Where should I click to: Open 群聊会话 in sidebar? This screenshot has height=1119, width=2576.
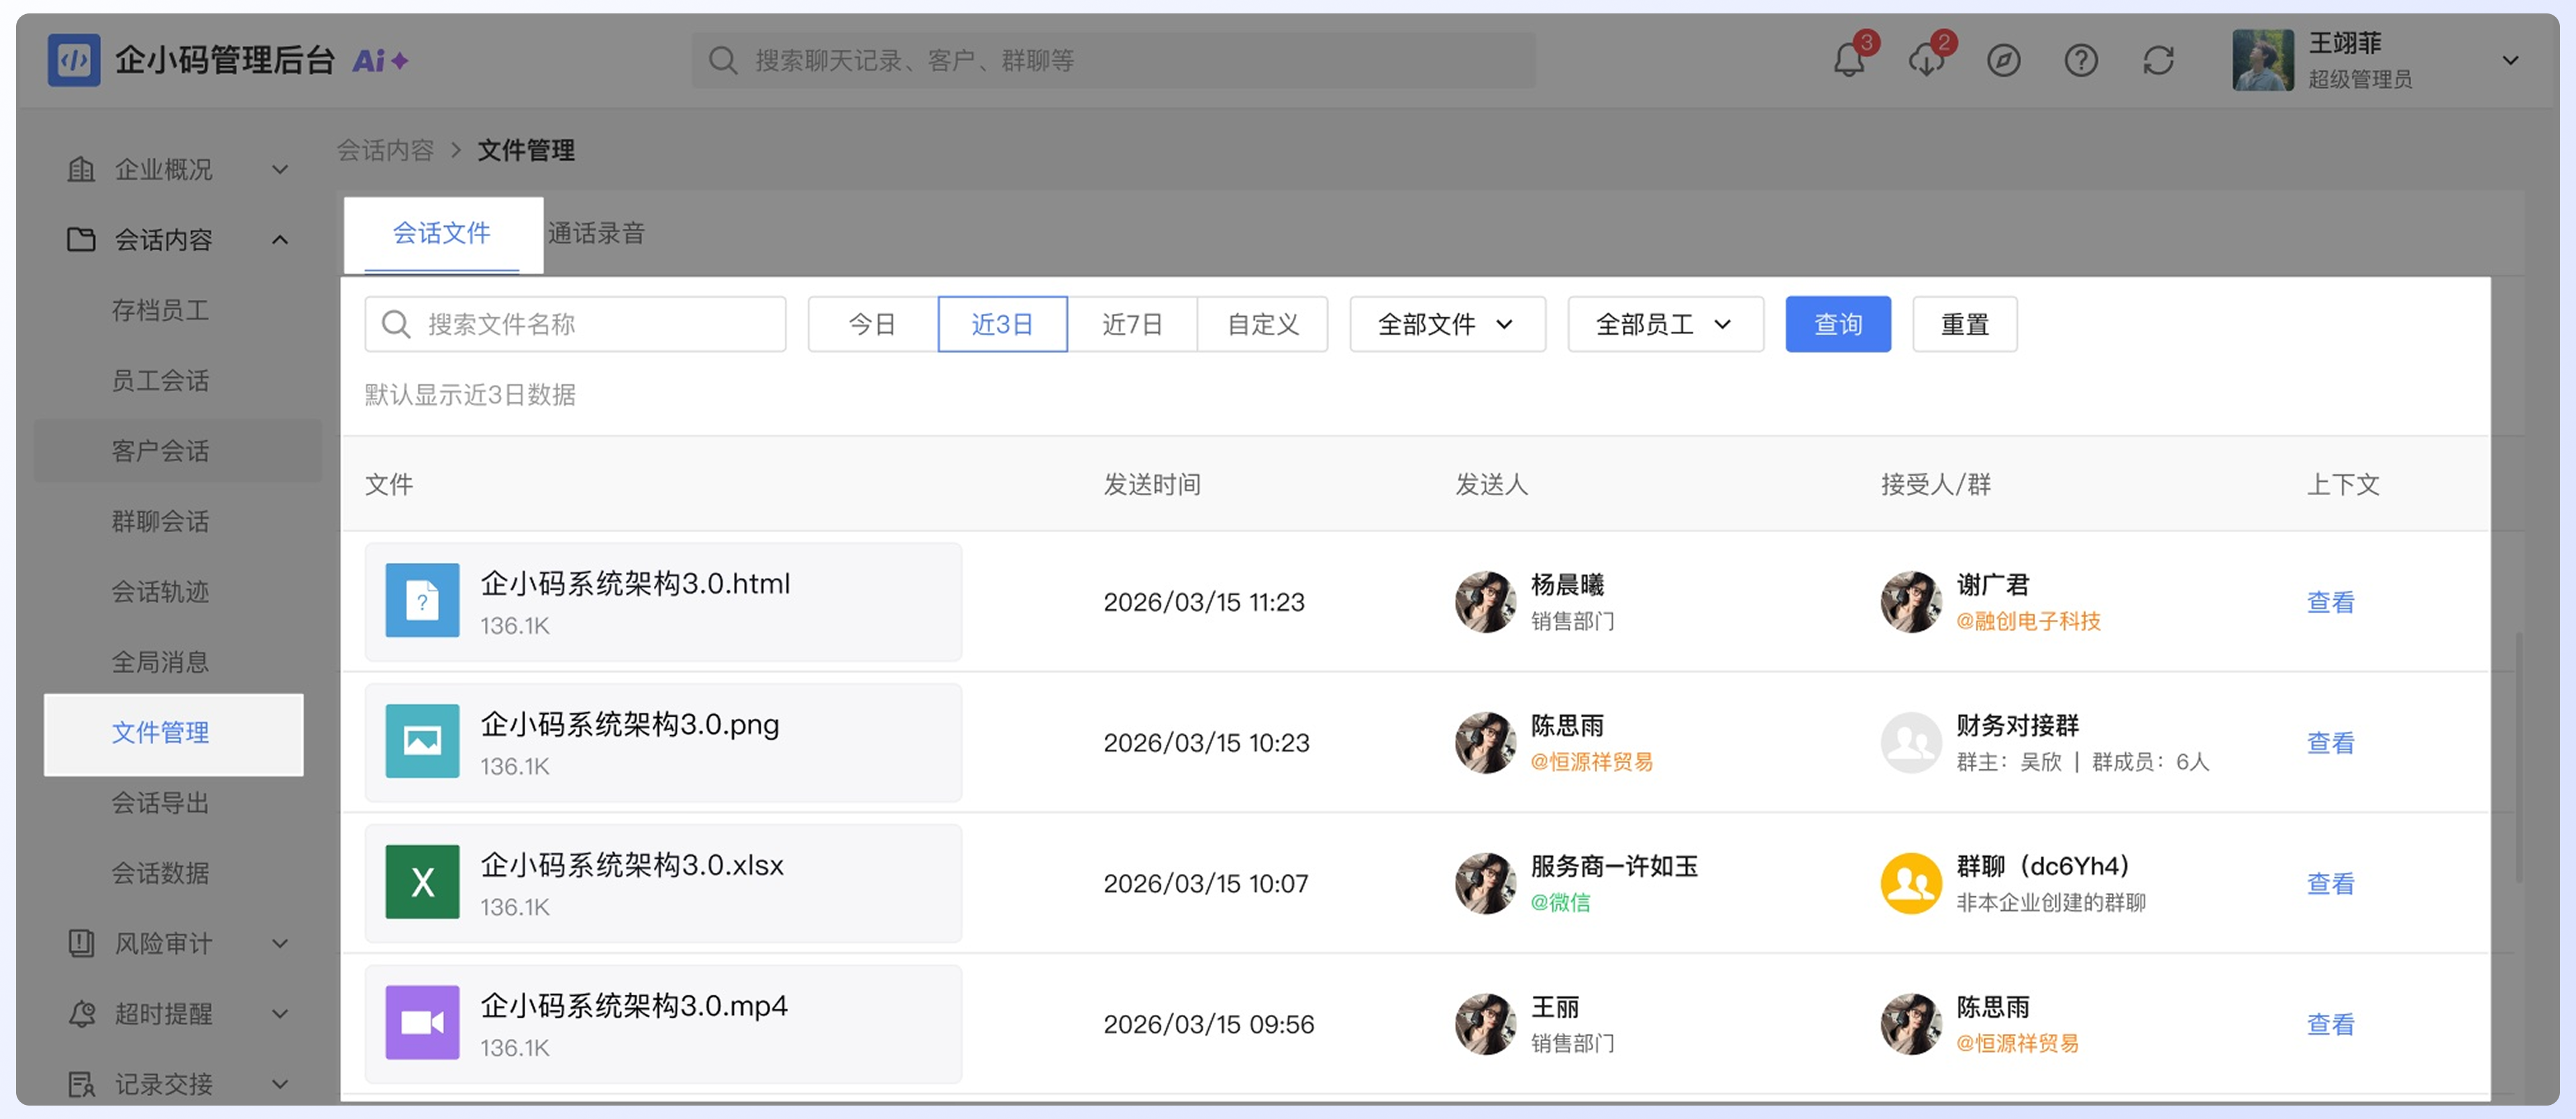(x=160, y=522)
